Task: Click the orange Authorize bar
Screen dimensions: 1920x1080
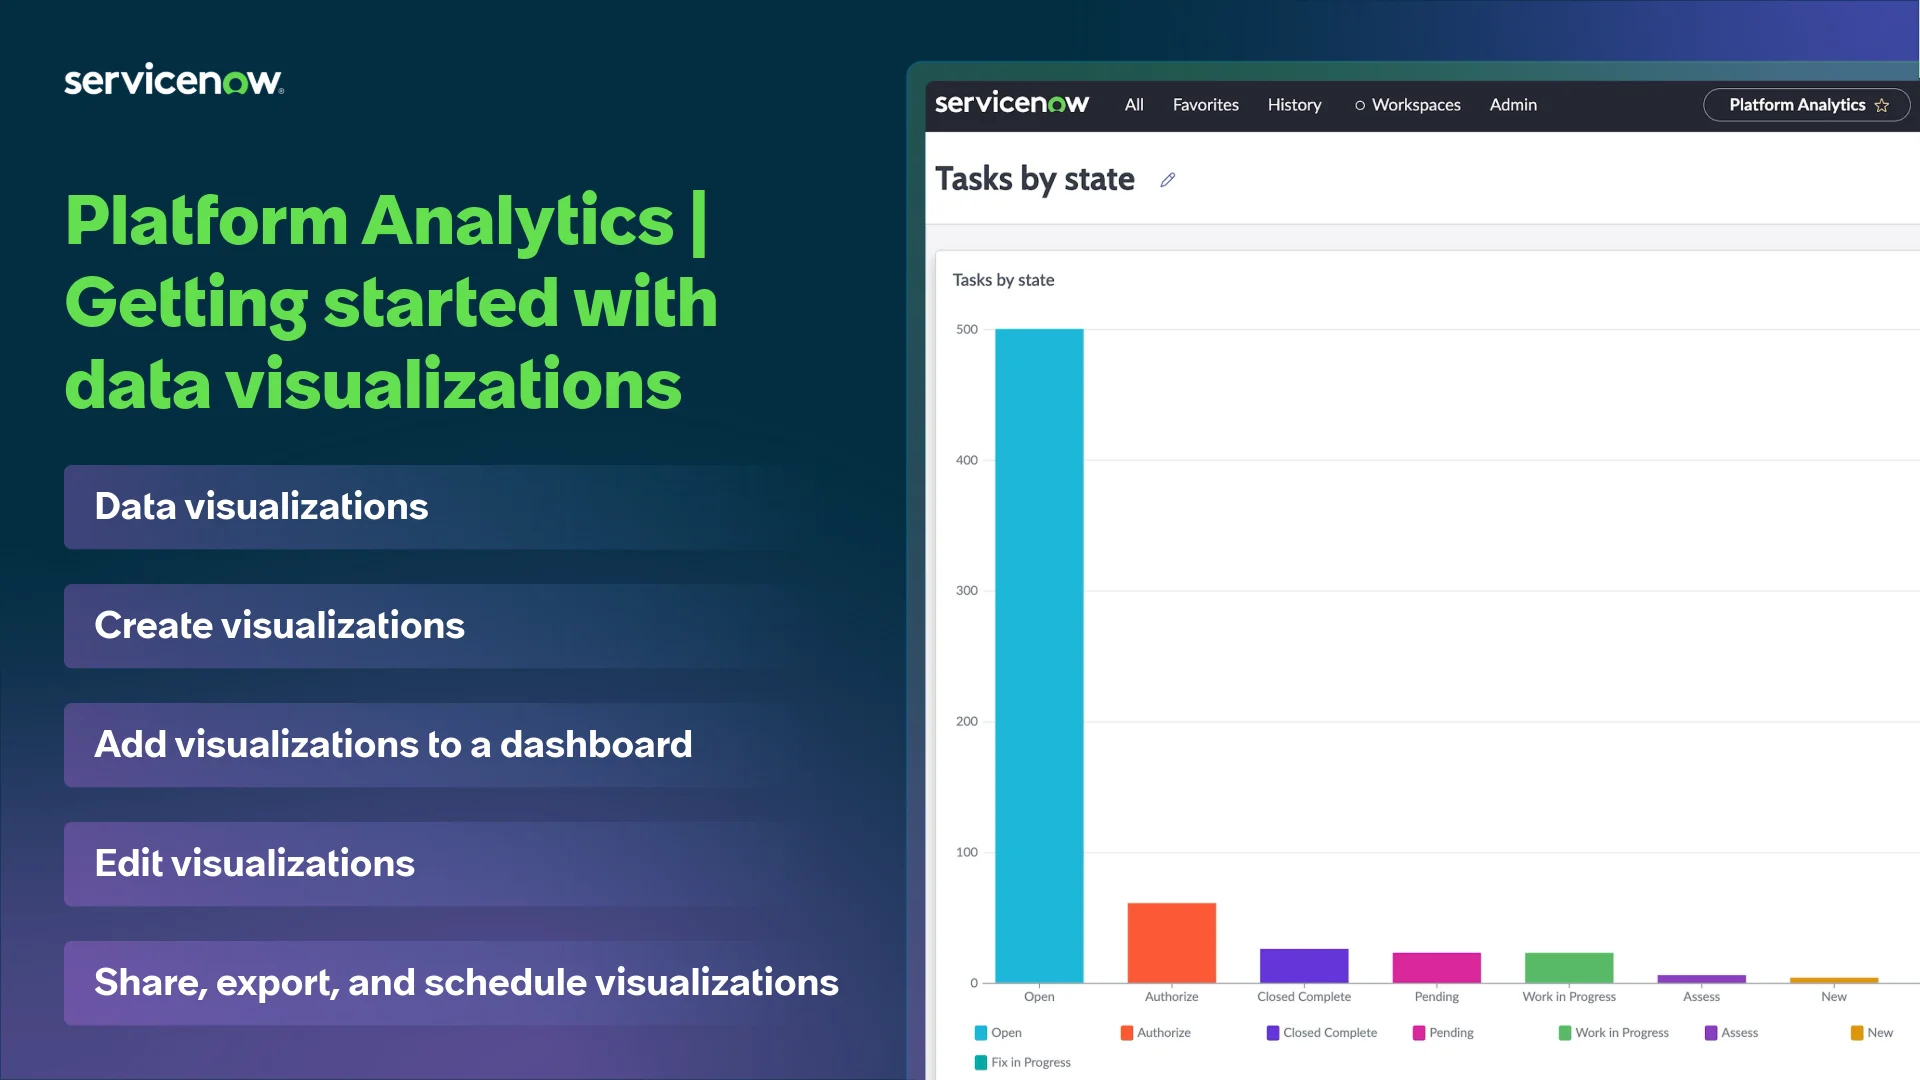Action: (1171, 942)
